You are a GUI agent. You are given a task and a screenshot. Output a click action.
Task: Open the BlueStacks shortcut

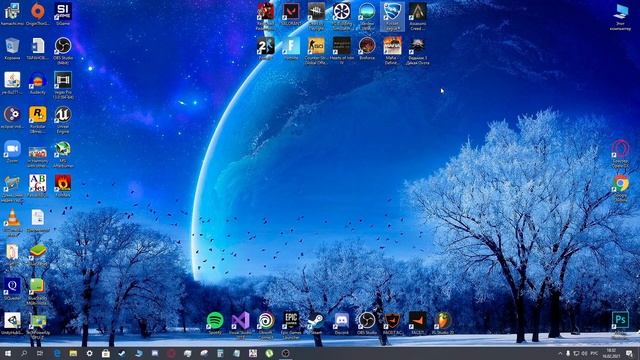tap(38, 255)
